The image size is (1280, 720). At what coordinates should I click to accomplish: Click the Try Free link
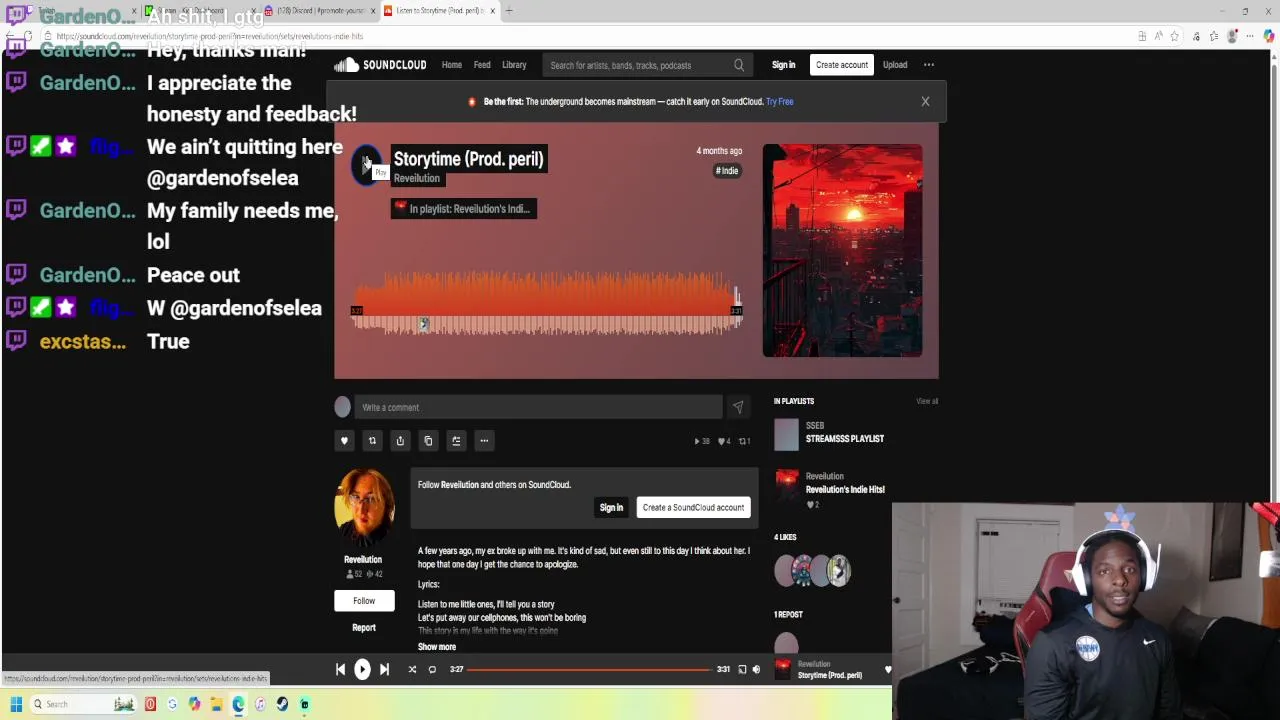pos(779,101)
